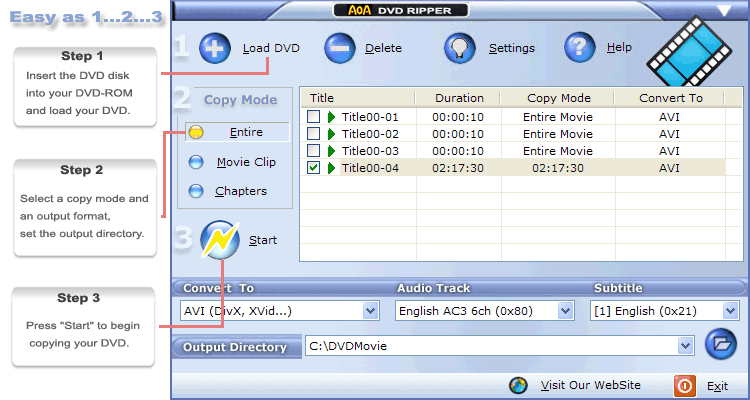Open the Subtitle dropdown
The image size is (750, 400).
click(730, 311)
